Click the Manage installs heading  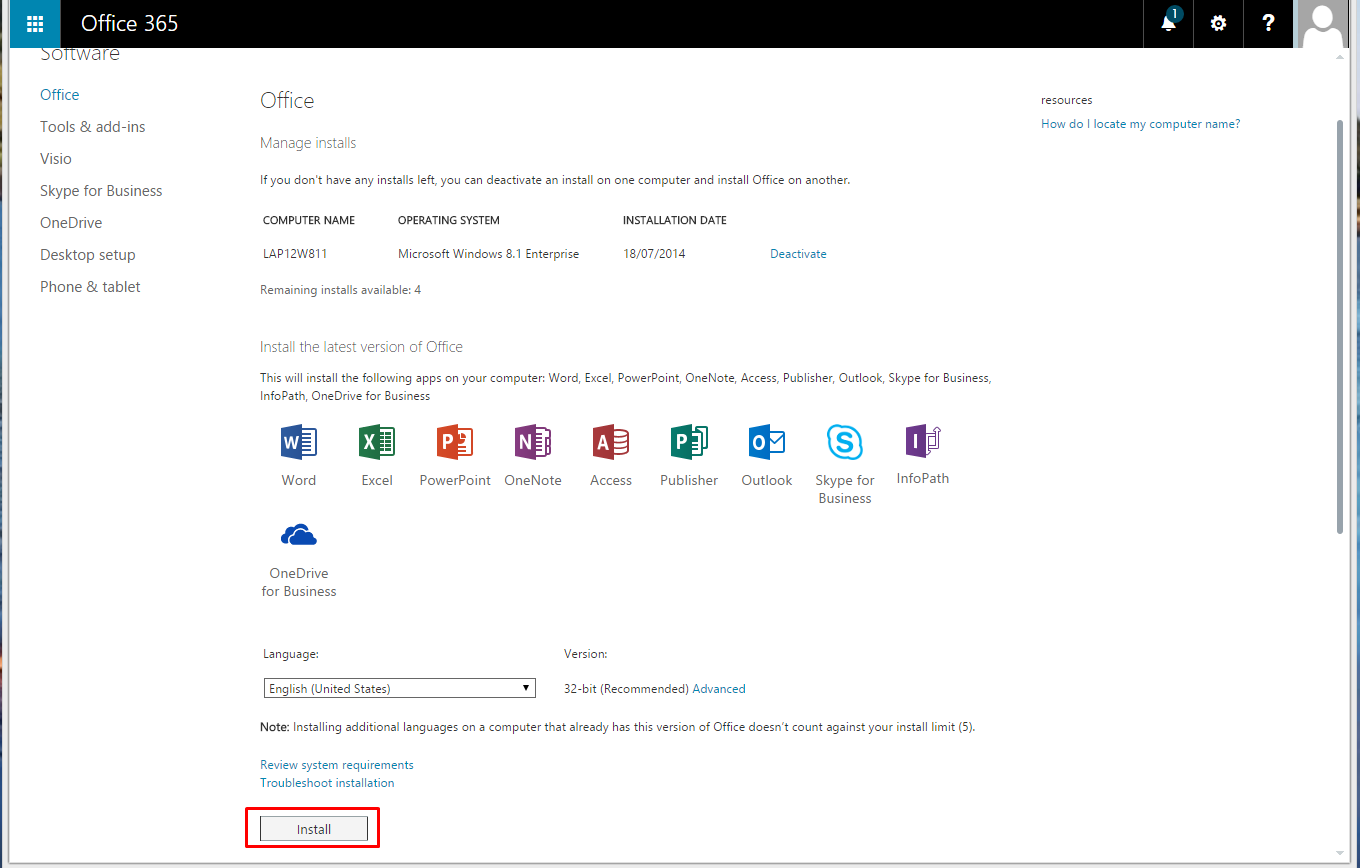308,143
